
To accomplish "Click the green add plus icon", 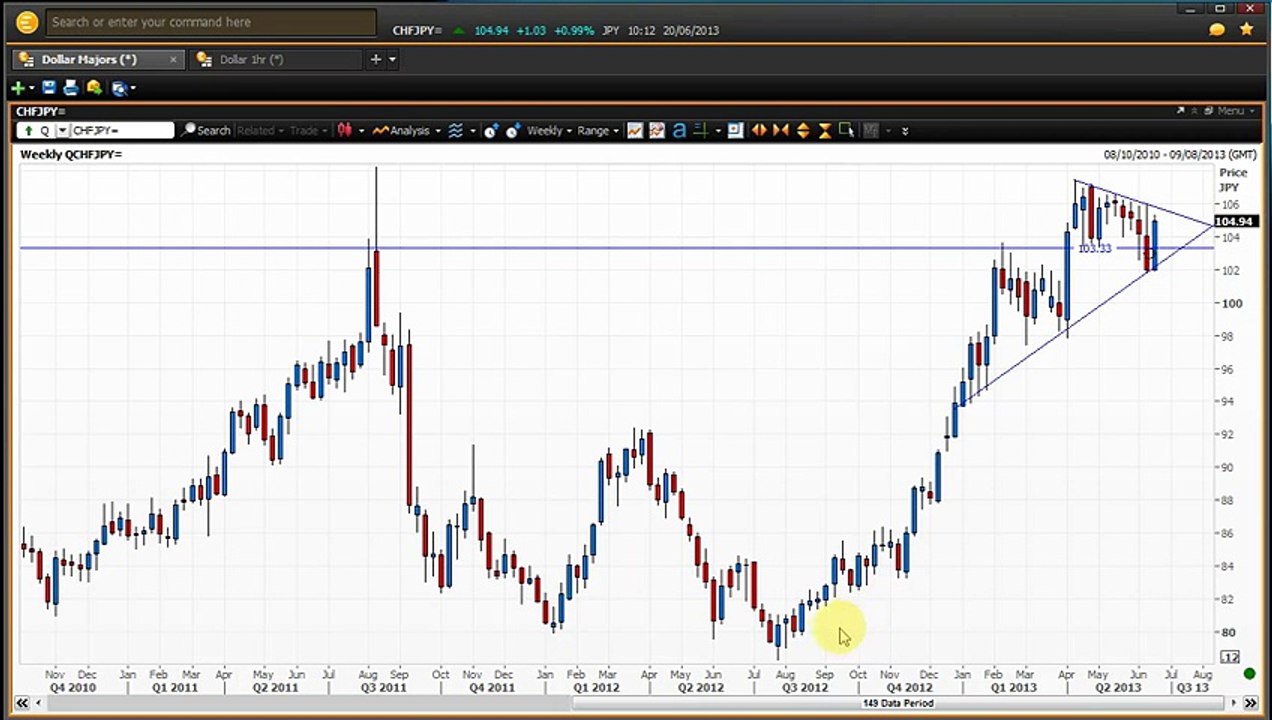I will coord(17,88).
